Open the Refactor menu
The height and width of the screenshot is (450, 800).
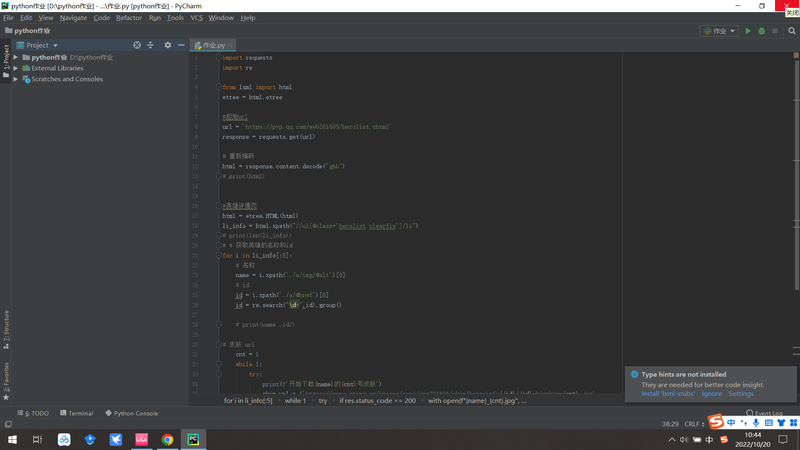coord(129,18)
